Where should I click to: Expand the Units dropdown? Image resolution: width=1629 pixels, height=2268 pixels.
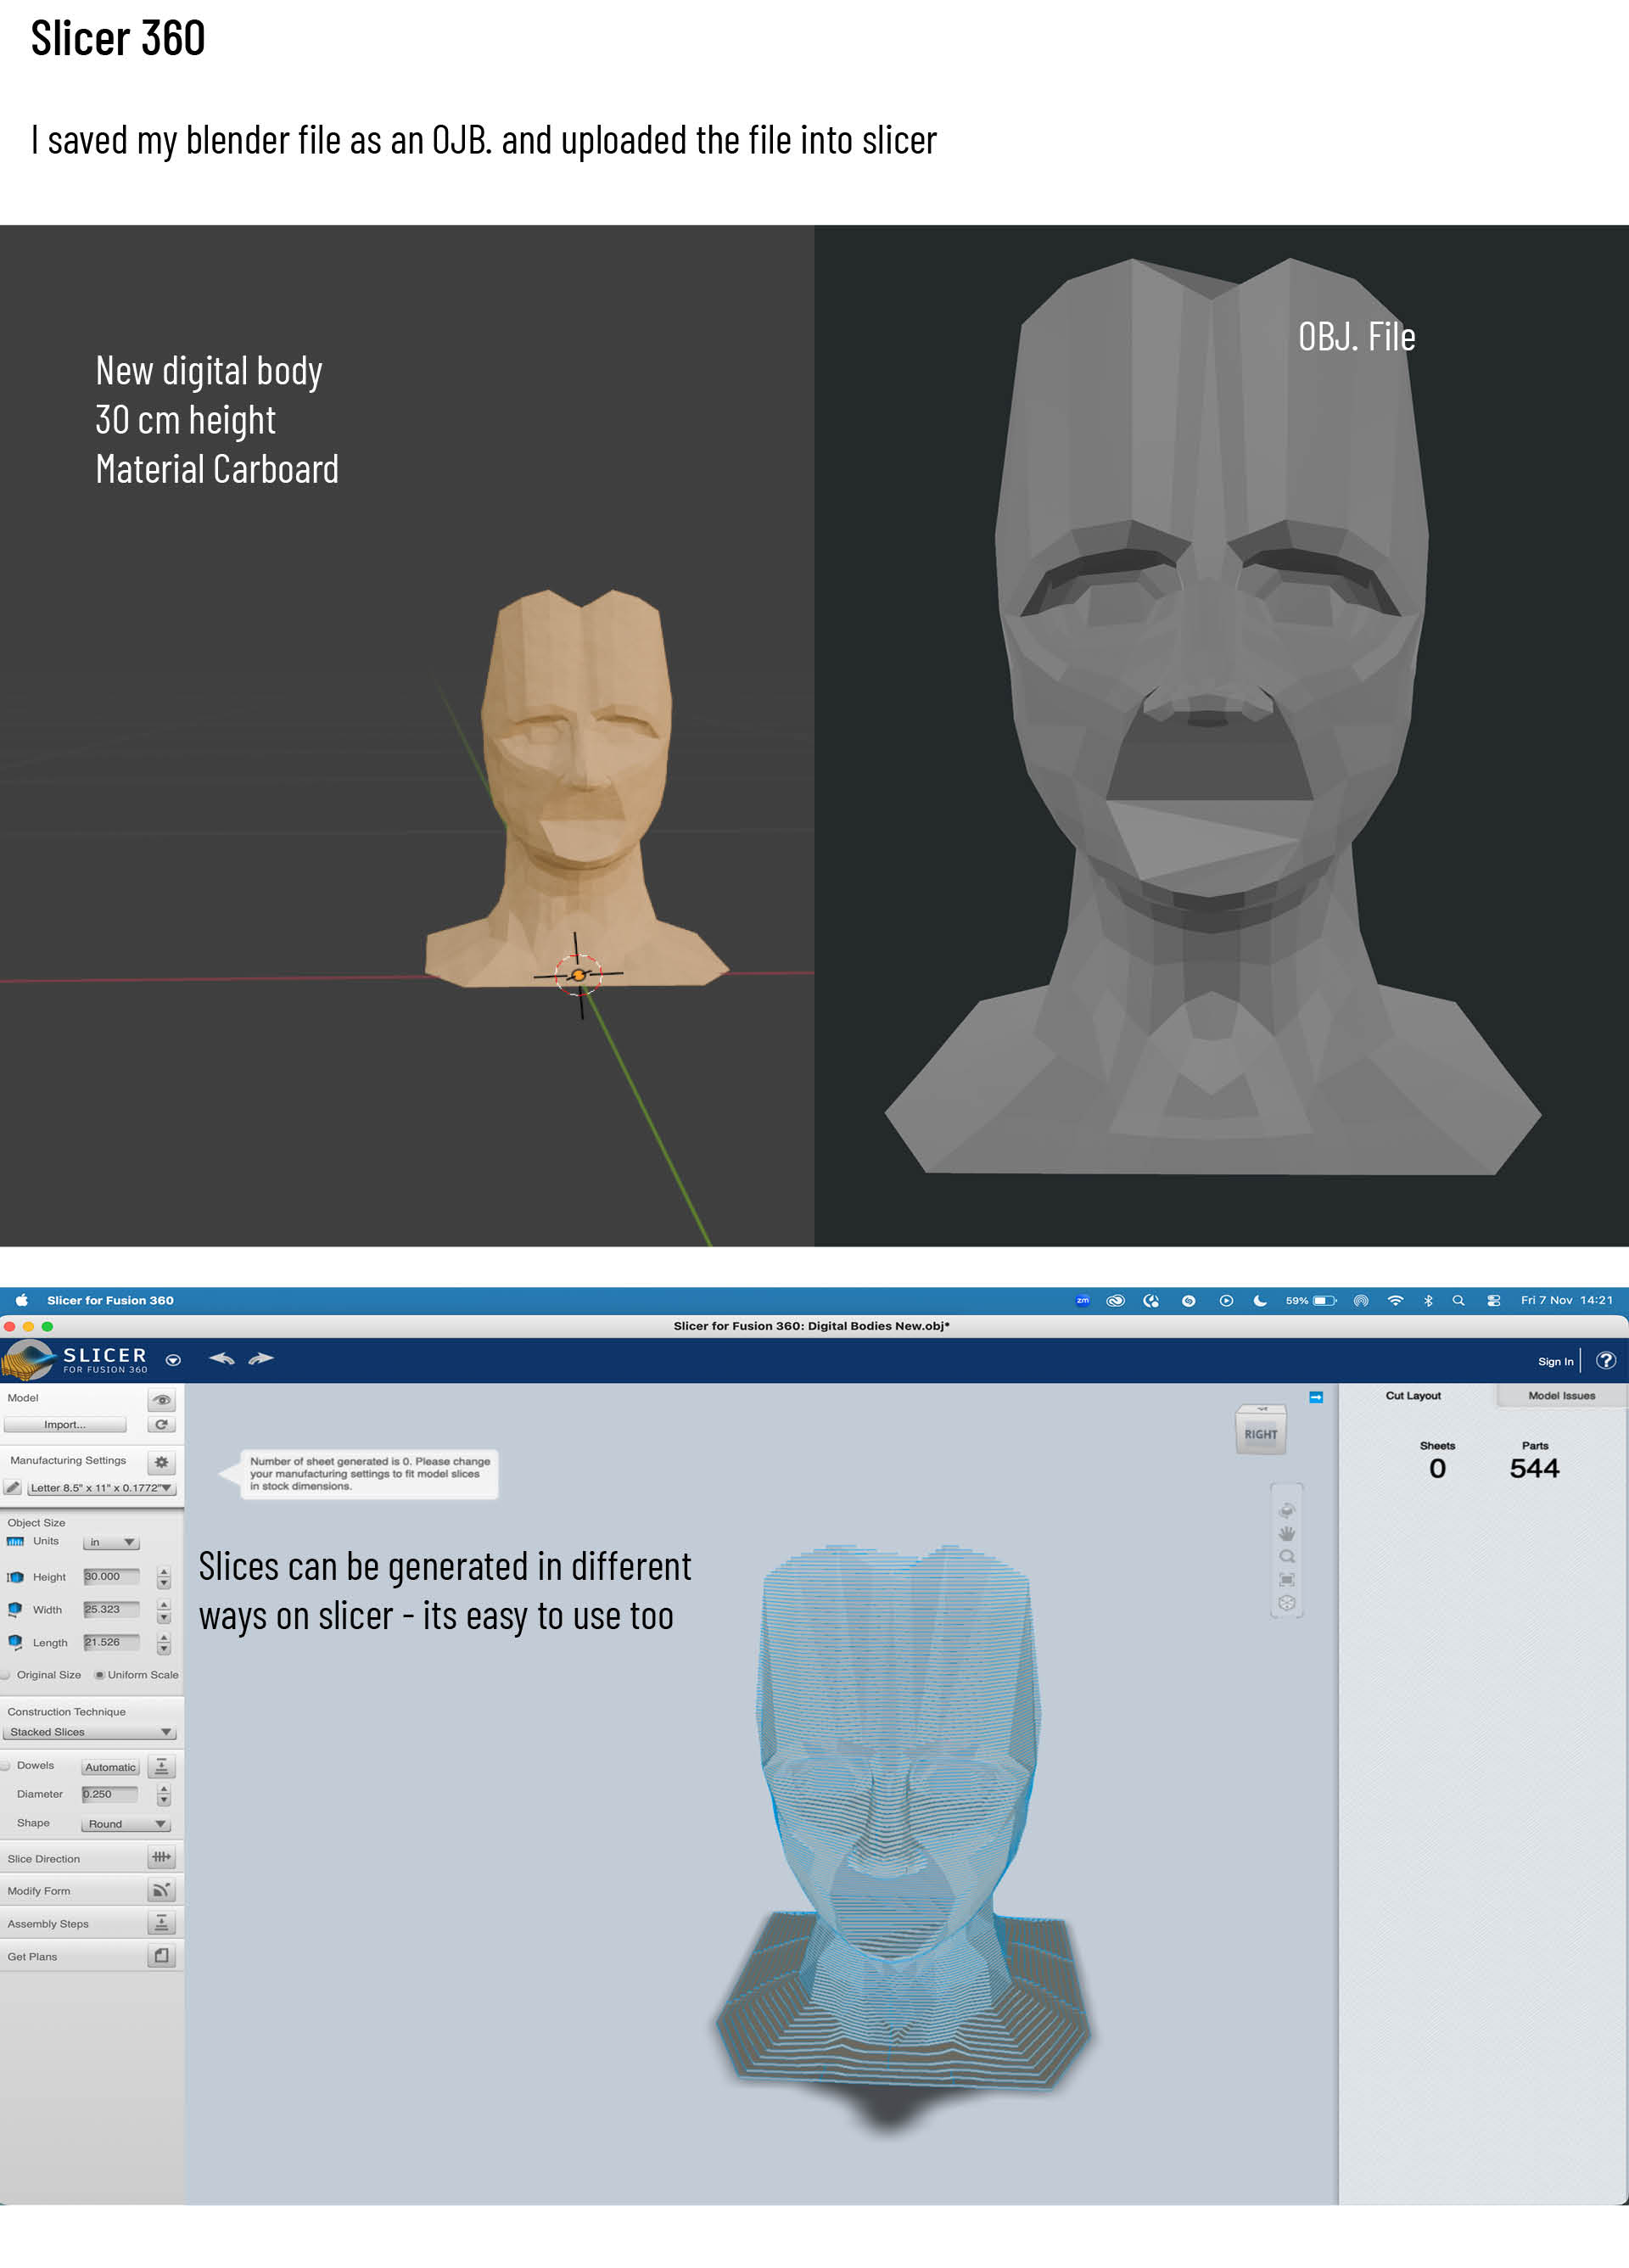pos(111,1542)
